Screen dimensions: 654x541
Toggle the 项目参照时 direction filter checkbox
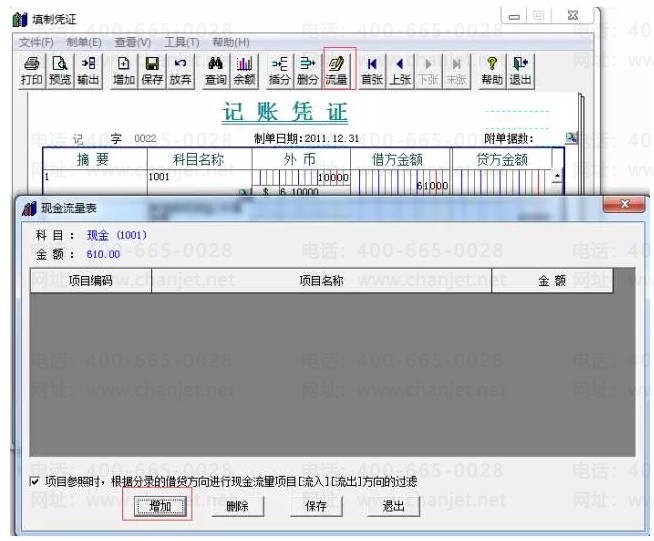[35, 481]
